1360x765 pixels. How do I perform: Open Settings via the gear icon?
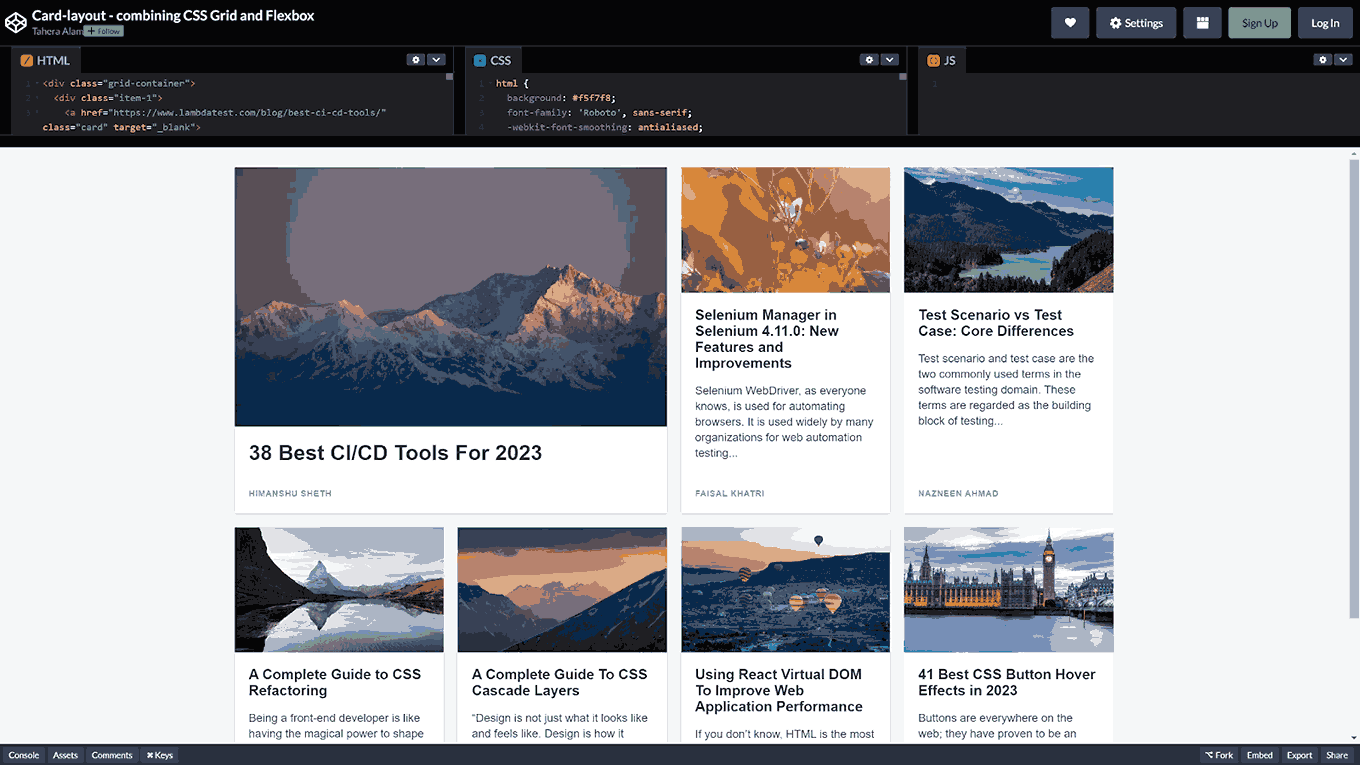coord(1136,22)
